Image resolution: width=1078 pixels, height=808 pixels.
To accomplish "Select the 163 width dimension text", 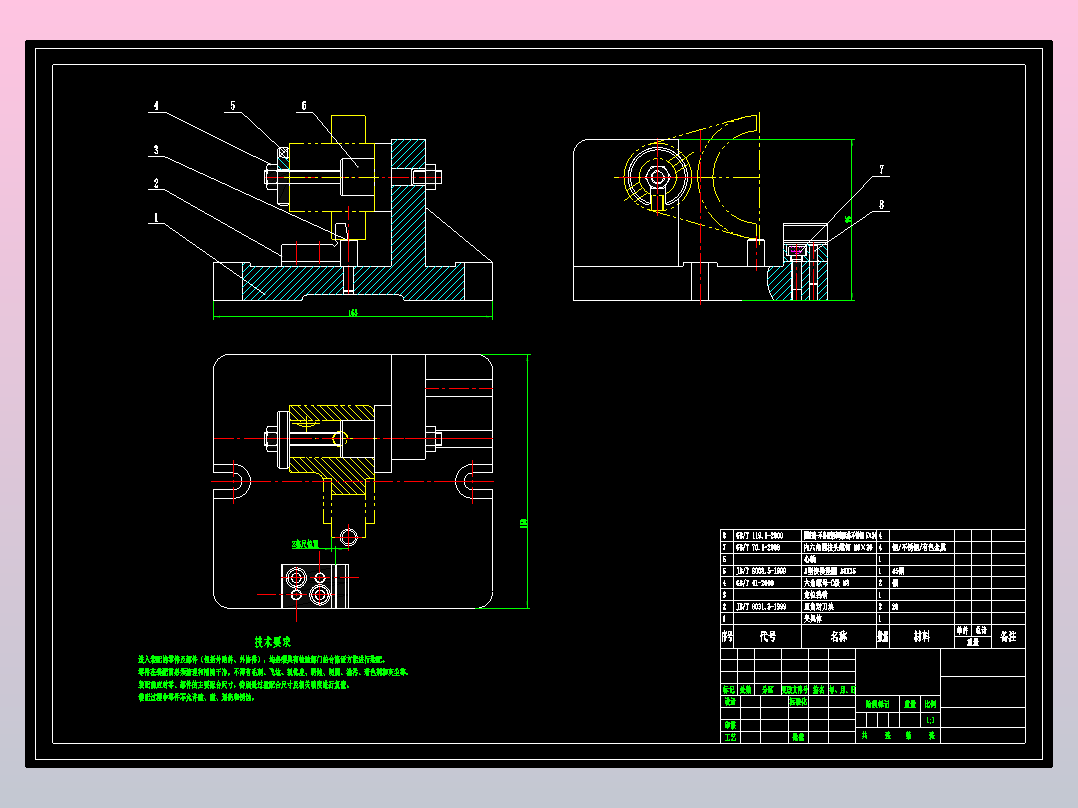I will tap(353, 313).
